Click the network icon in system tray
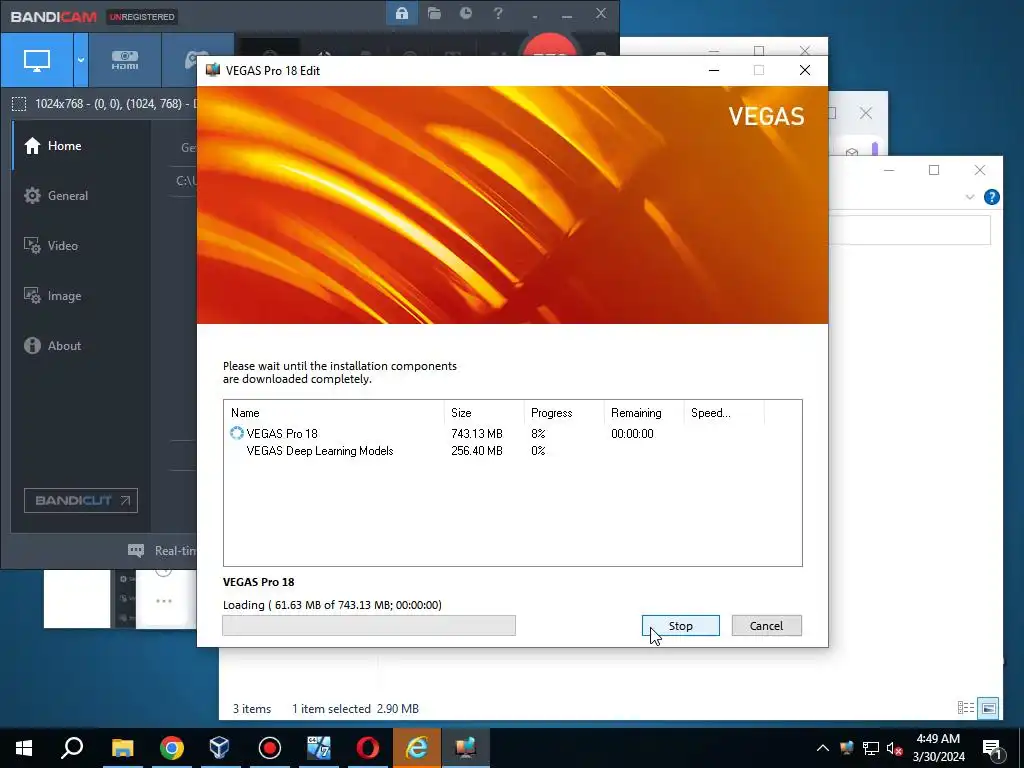This screenshot has height=768, width=1024. (x=871, y=748)
